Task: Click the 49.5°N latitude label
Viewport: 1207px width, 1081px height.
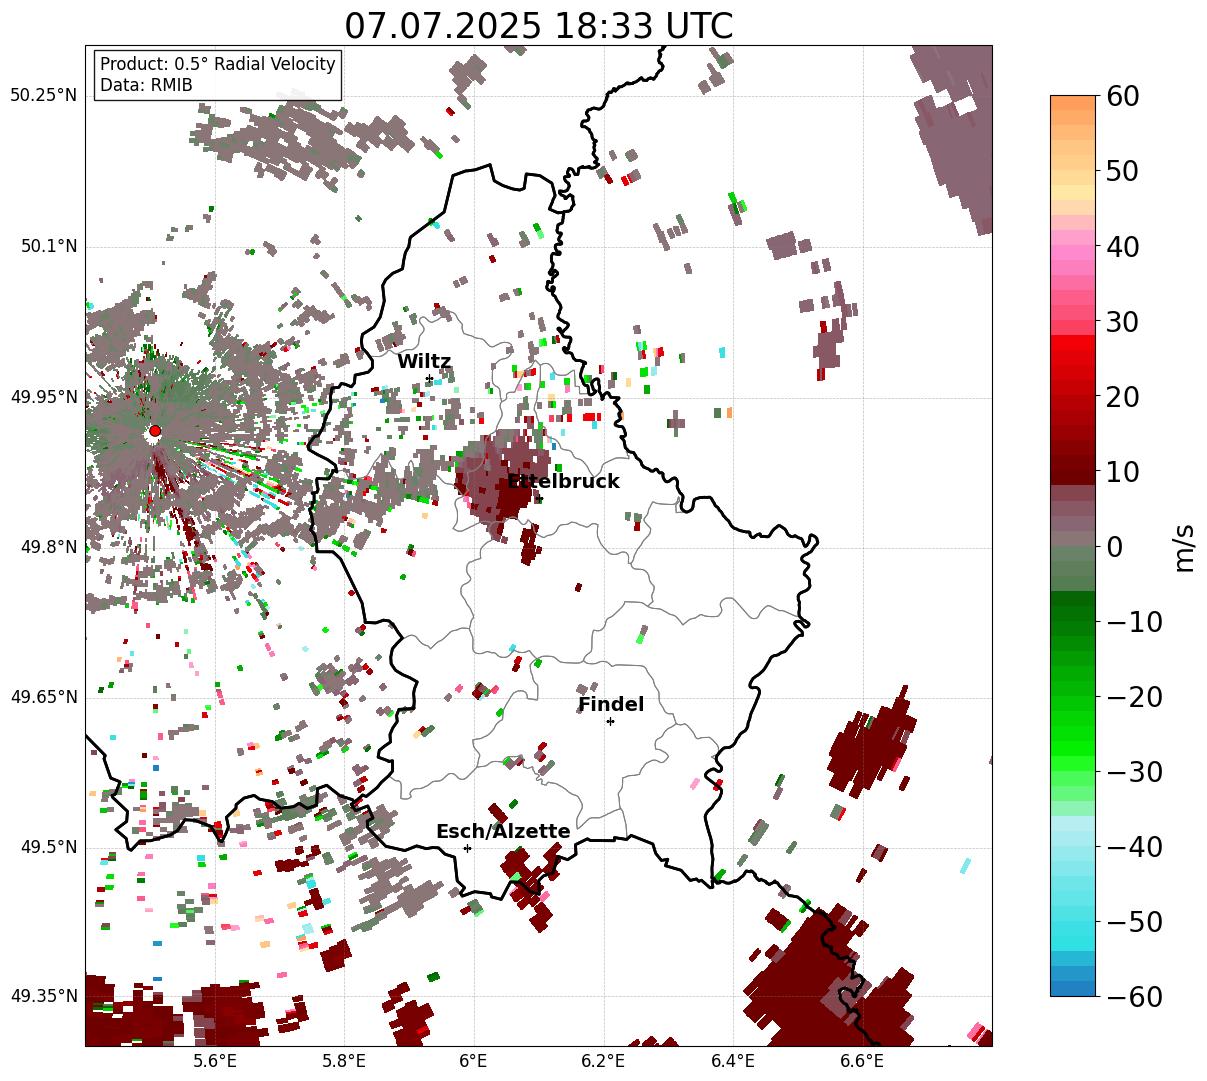Action: tap(48, 848)
